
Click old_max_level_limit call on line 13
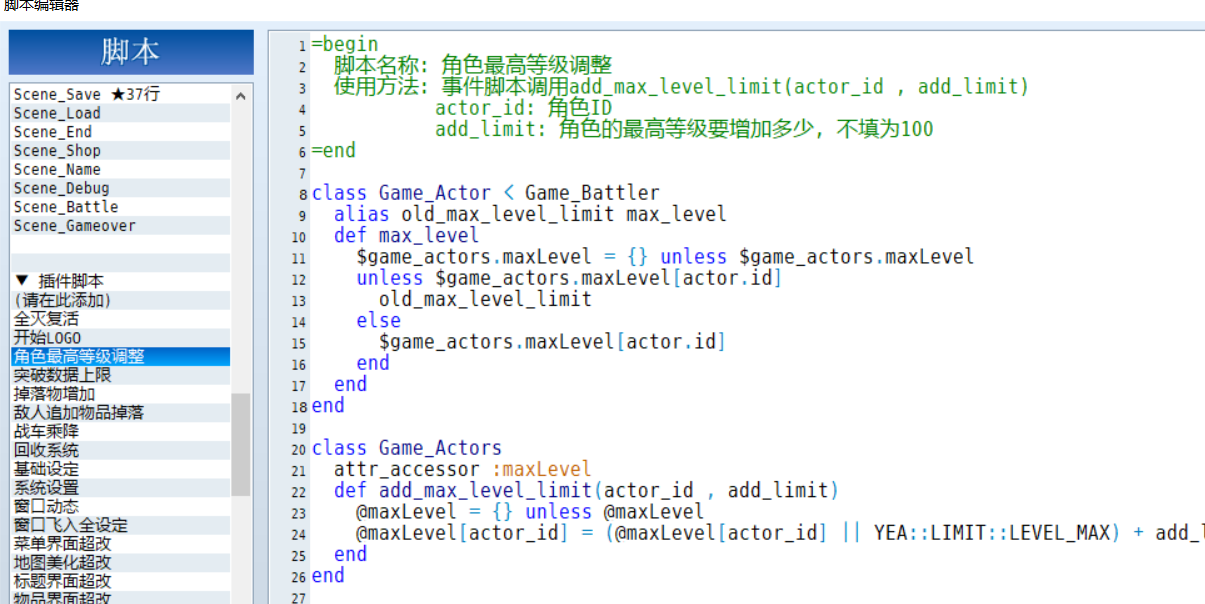[485, 299]
